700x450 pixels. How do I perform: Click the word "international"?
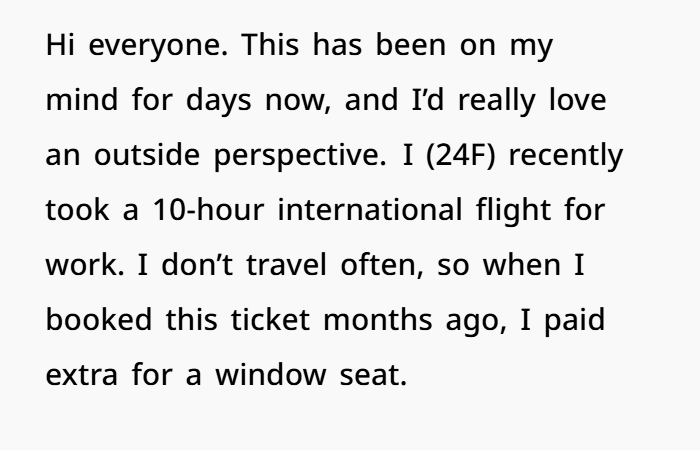pos(370,209)
